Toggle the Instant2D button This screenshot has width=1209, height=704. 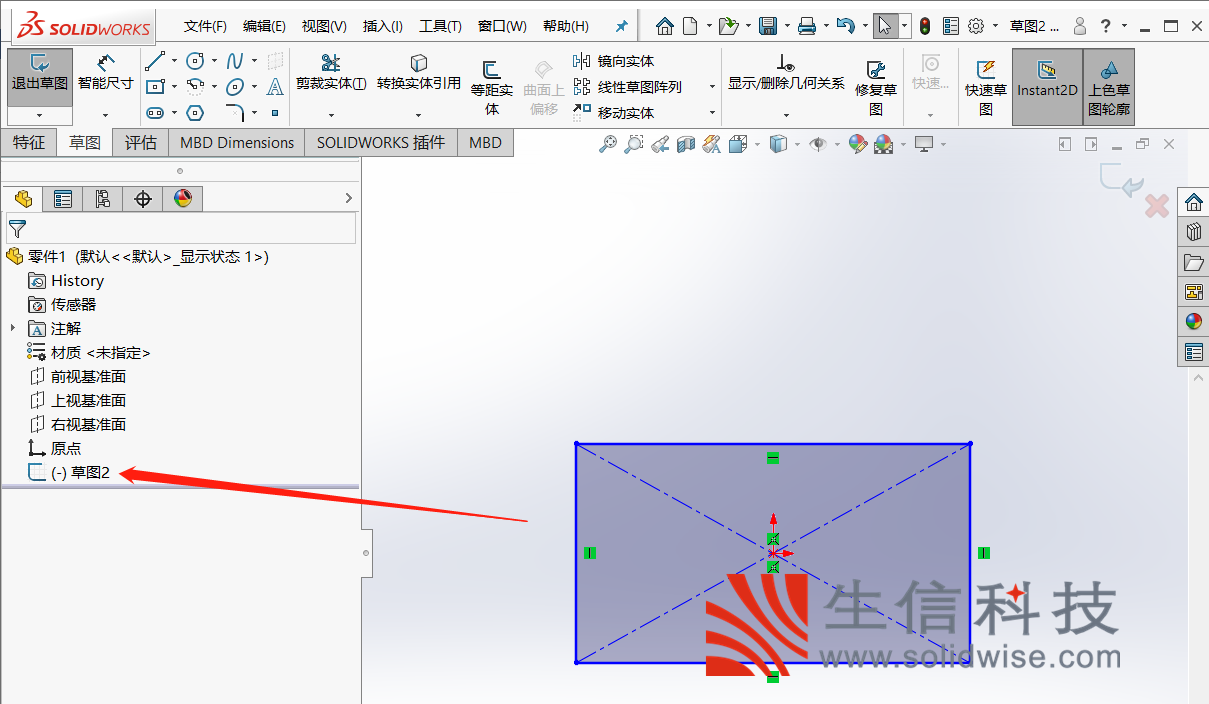pos(1047,87)
